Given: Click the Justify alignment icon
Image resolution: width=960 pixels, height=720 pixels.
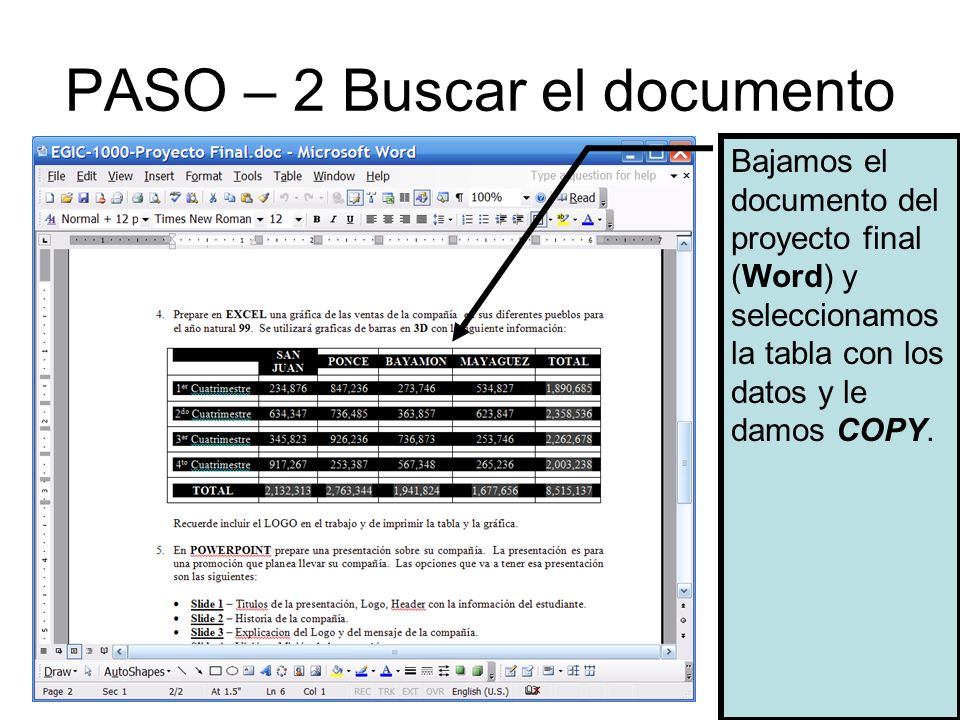Looking at the screenshot, I should pyautogui.click(x=421, y=219).
